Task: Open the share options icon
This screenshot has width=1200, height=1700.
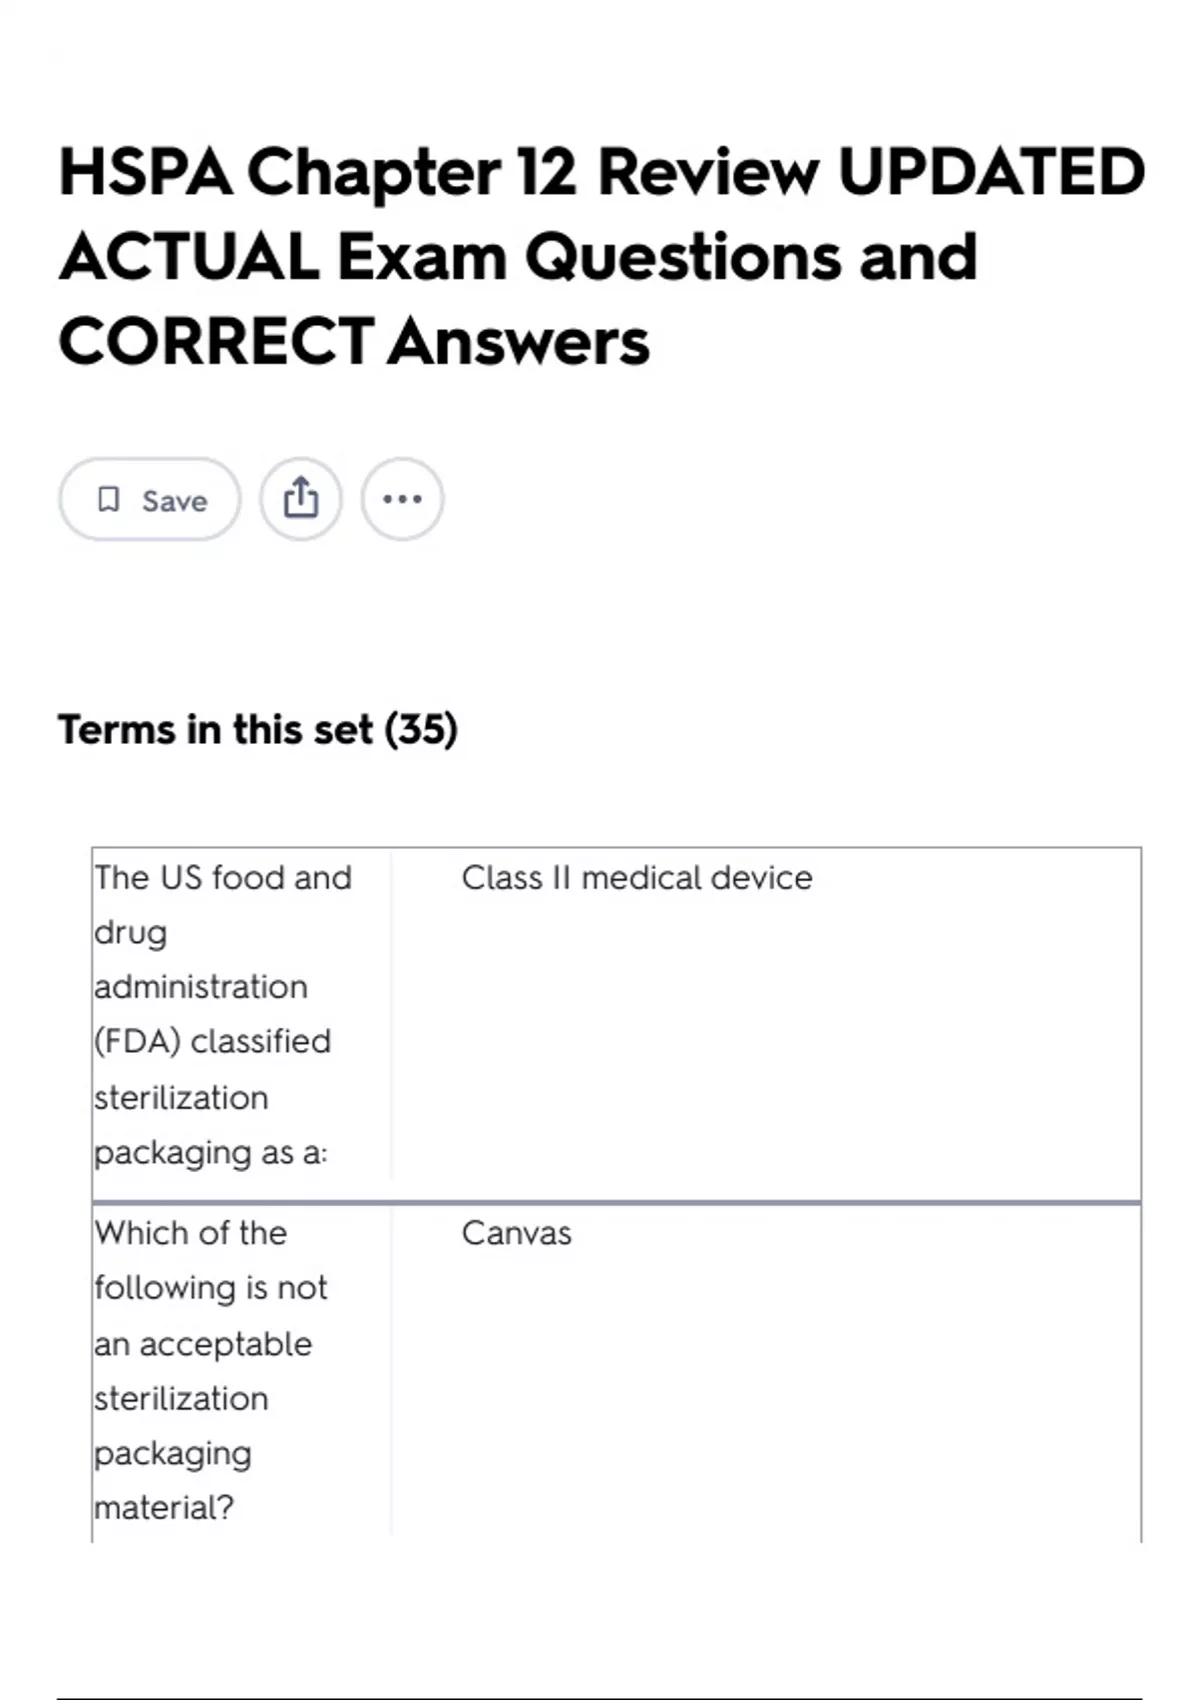Action: point(301,498)
